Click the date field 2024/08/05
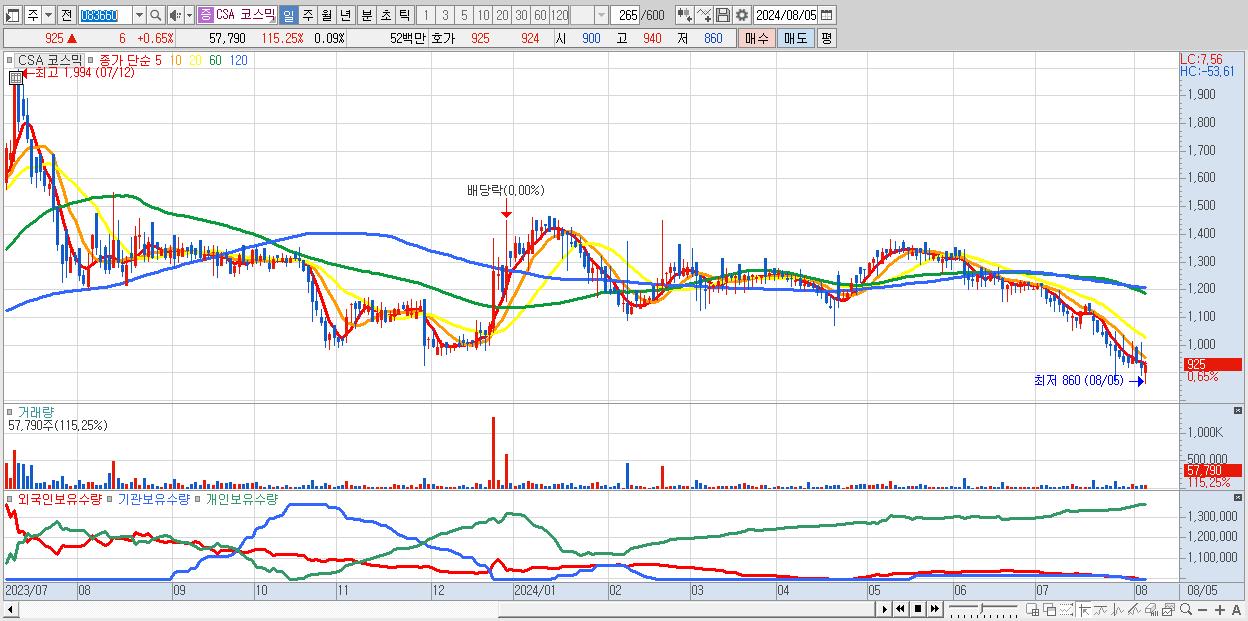This screenshot has width=1248, height=621. pyautogui.click(x=785, y=15)
